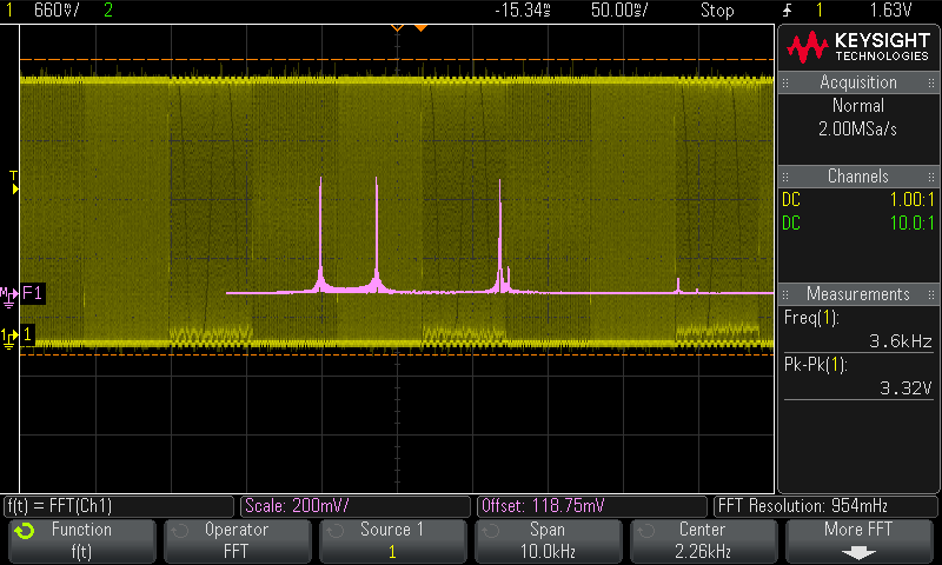Adjust the Center 2.26kHz softkey
This screenshot has width=942, height=565.
pos(704,540)
